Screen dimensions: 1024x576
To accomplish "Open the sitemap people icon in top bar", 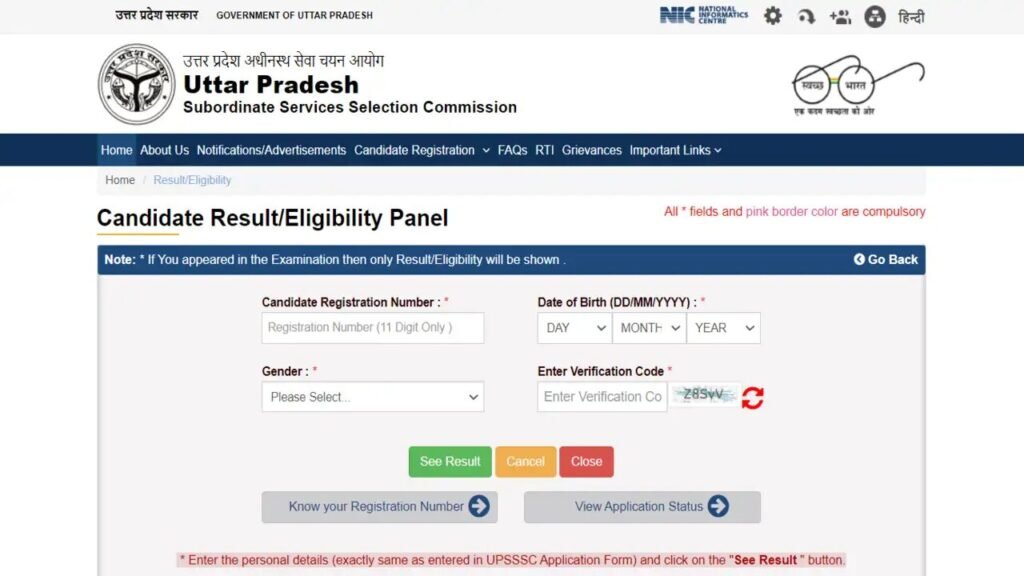I will [840, 16].
